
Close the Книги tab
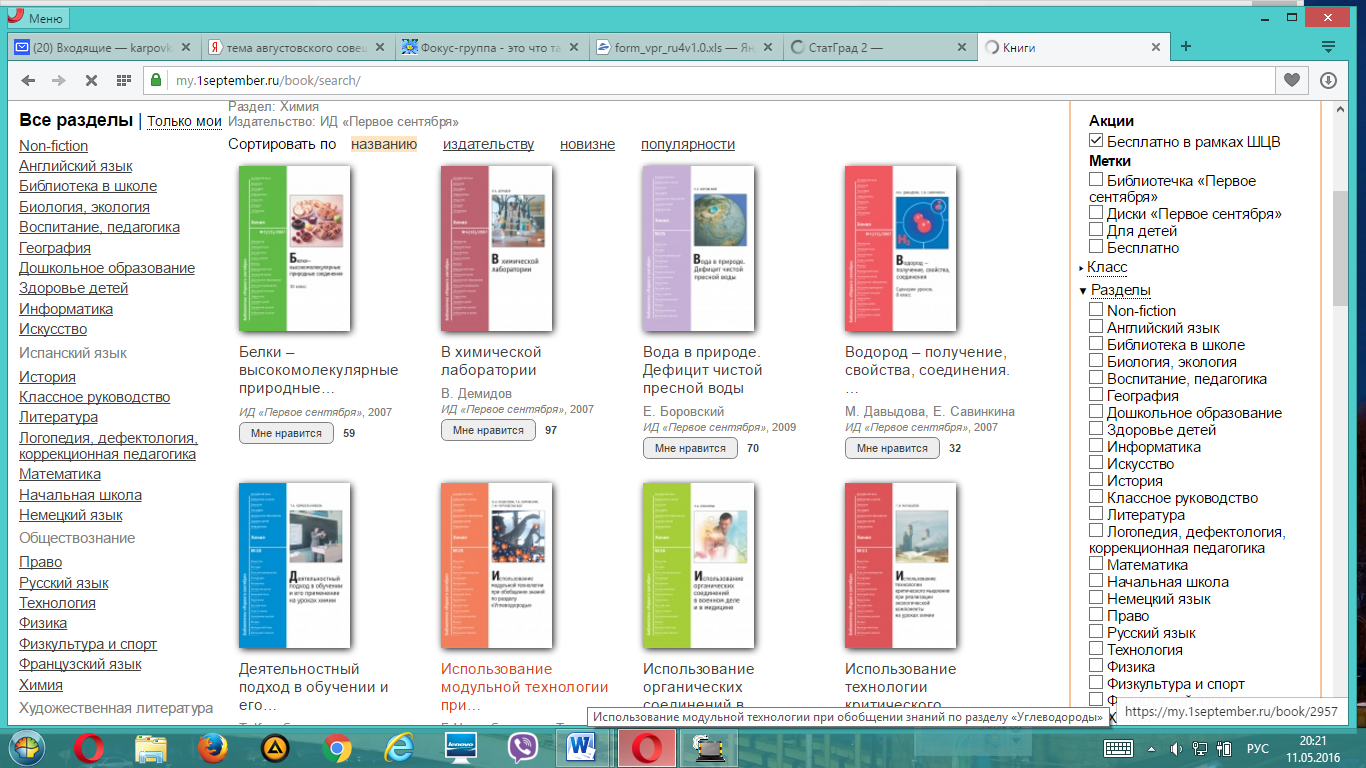1158,47
